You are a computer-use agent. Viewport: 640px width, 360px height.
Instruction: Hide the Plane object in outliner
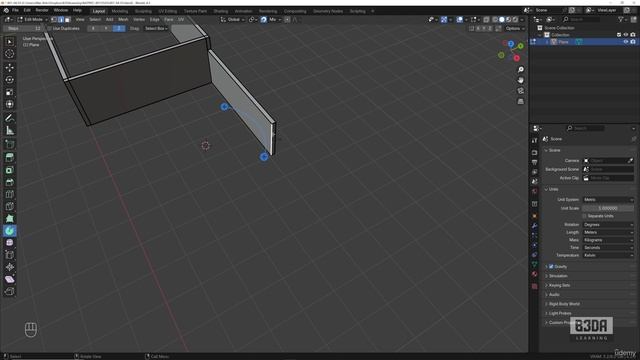[626, 42]
